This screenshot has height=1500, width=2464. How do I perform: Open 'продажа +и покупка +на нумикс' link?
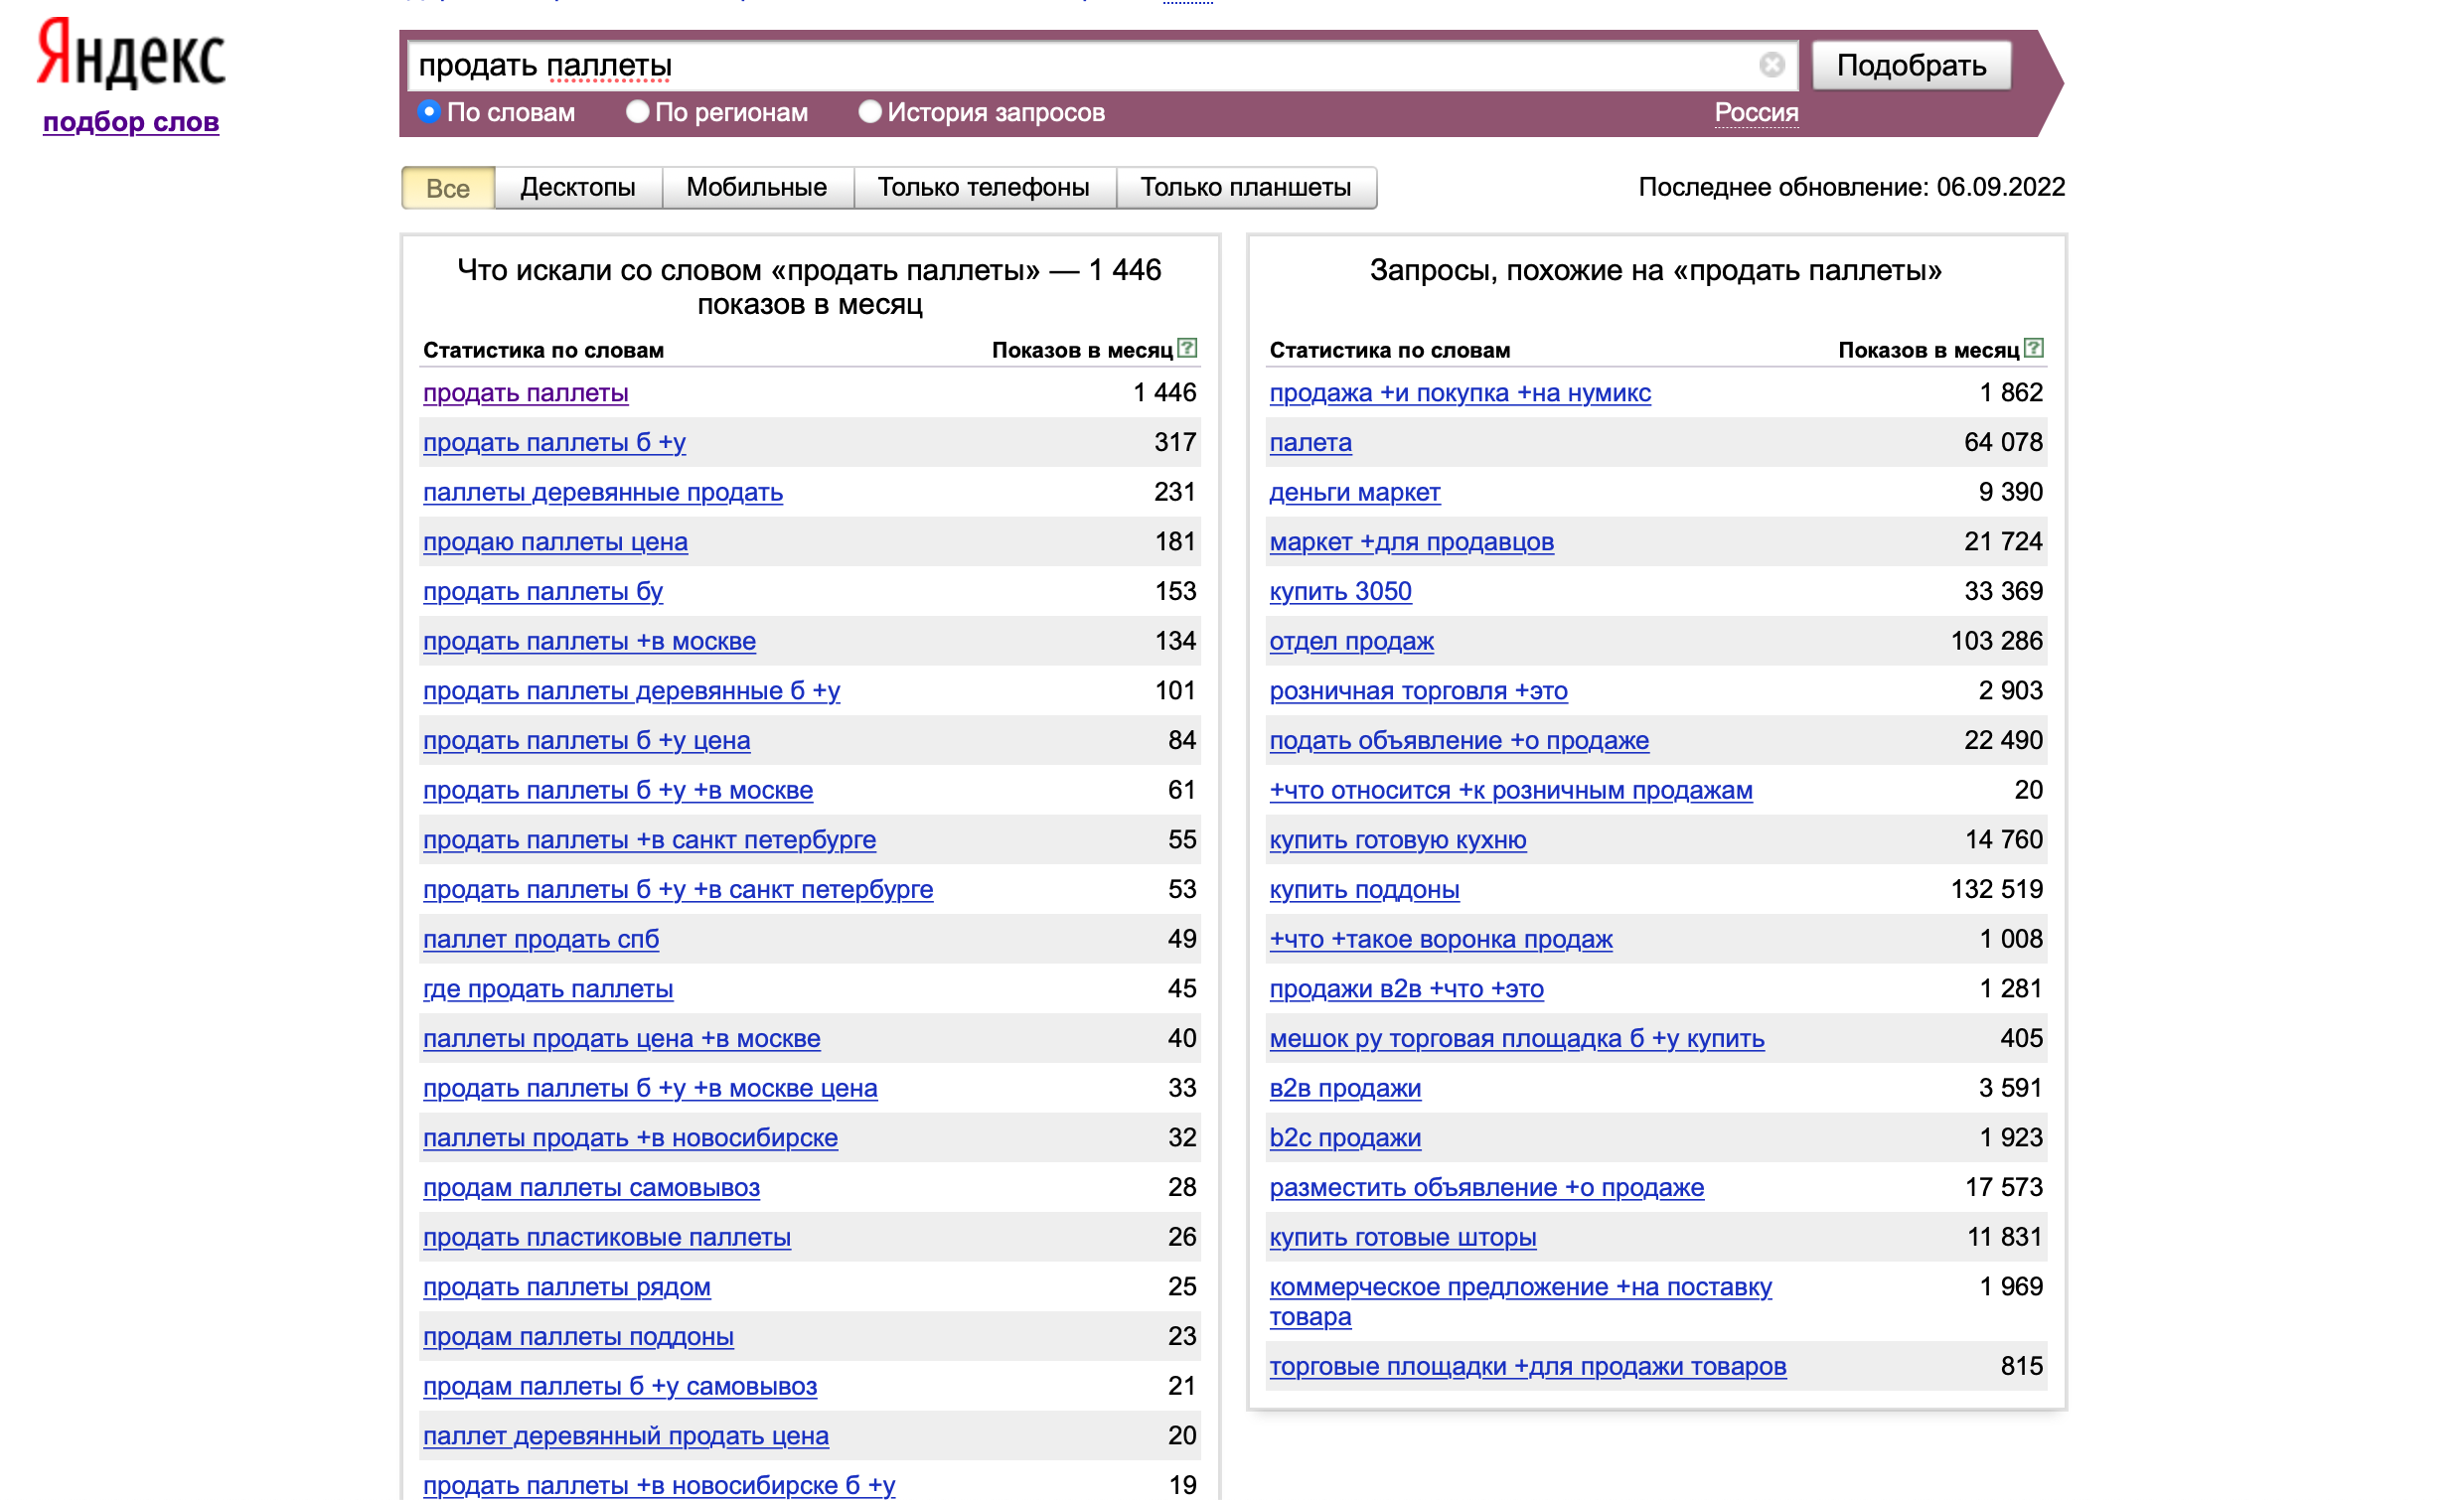click(x=1460, y=393)
